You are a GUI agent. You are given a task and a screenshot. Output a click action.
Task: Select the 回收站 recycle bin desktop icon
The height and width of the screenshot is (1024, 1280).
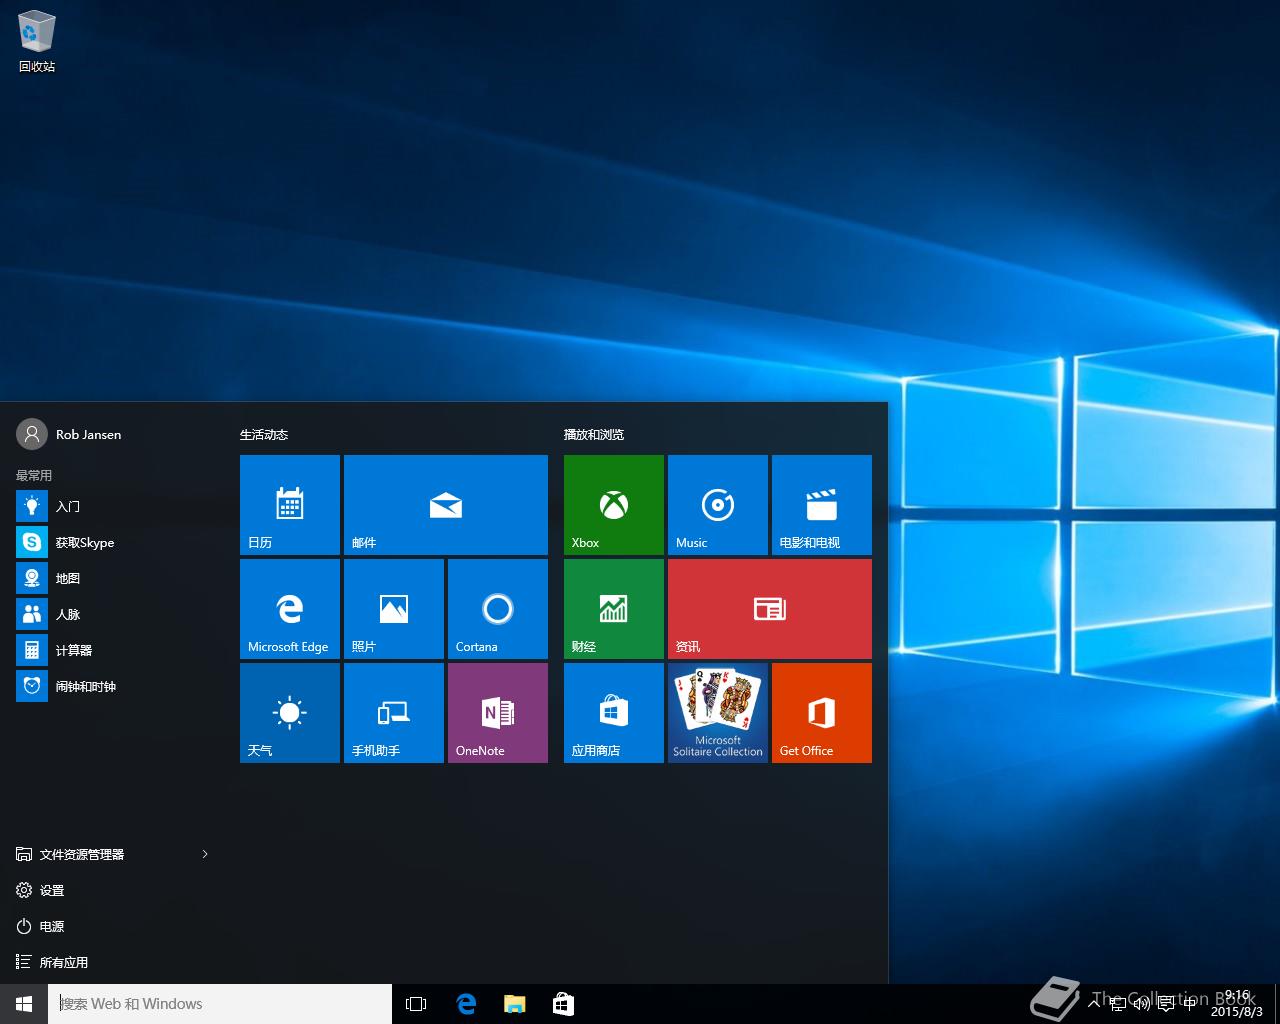click(x=37, y=42)
